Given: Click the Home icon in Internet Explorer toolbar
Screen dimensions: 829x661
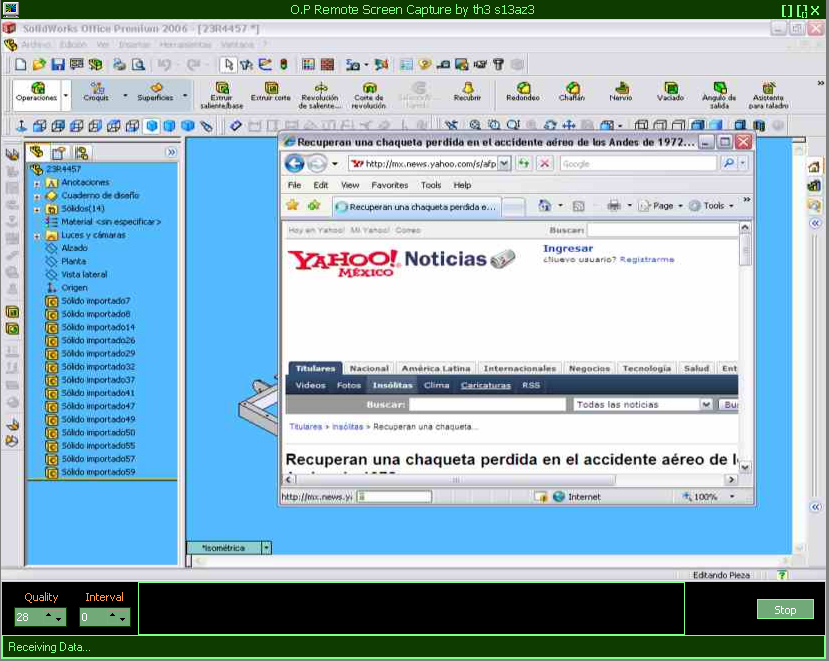Looking at the screenshot, I should (544, 206).
